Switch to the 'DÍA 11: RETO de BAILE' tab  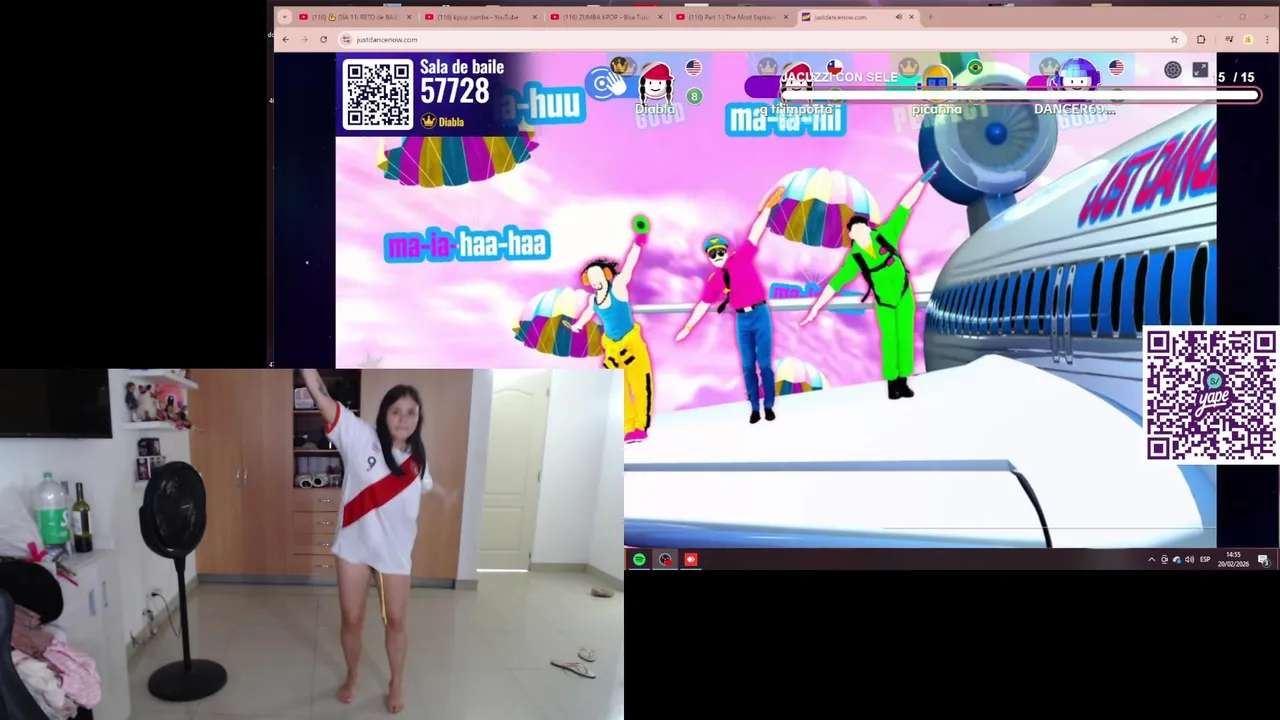coord(353,17)
